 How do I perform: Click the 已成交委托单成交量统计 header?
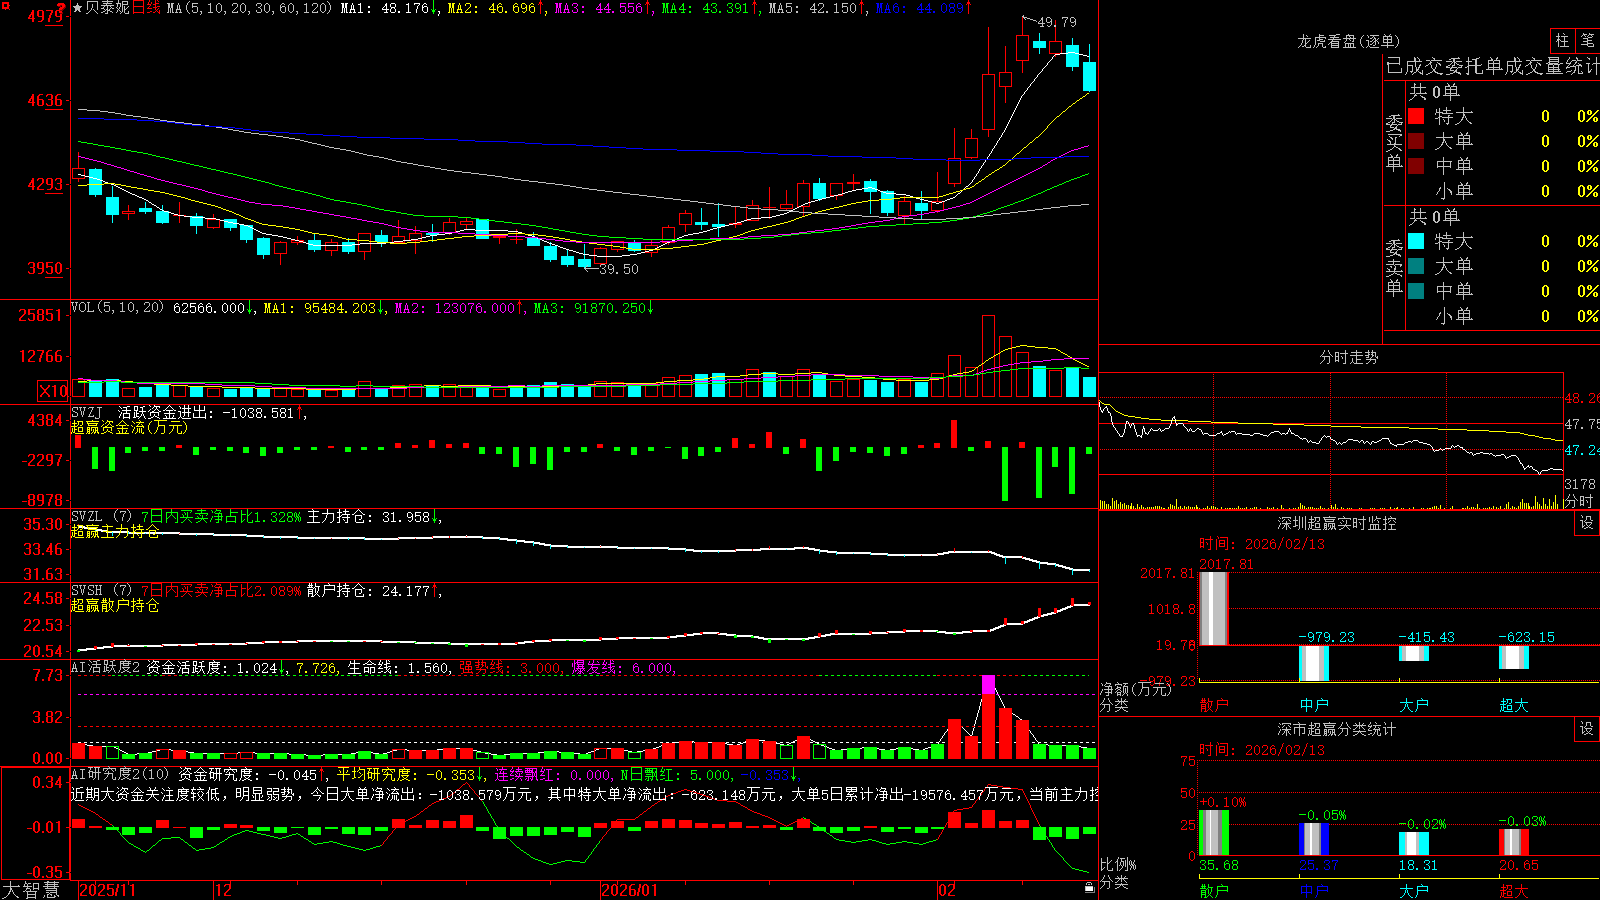click(x=1492, y=66)
